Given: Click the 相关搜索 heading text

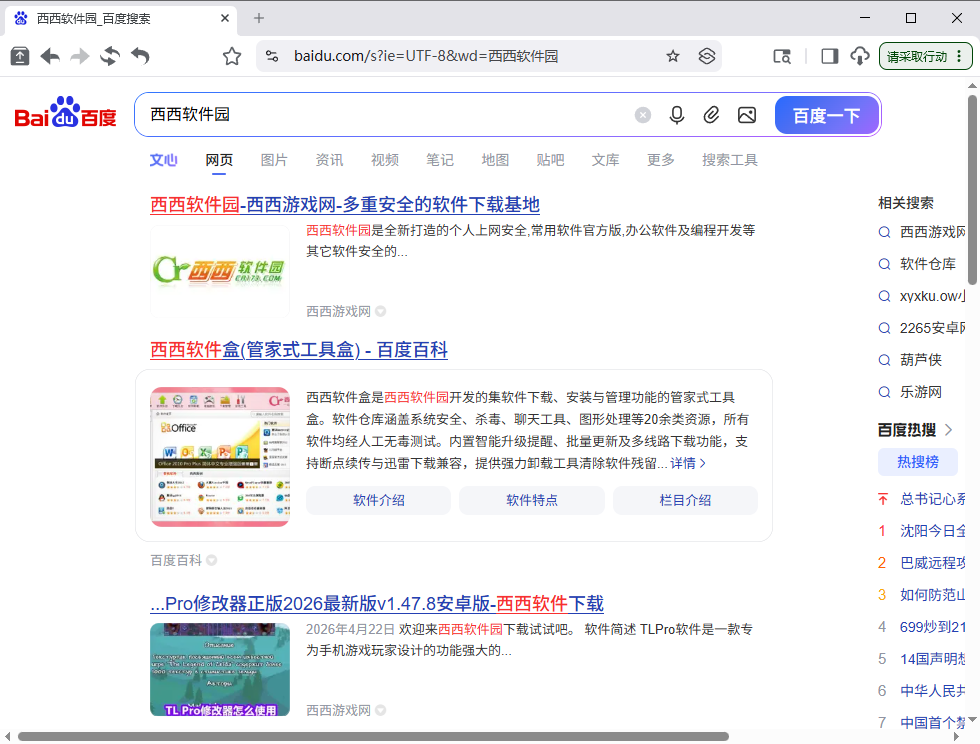Looking at the screenshot, I should [x=906, y=203].
